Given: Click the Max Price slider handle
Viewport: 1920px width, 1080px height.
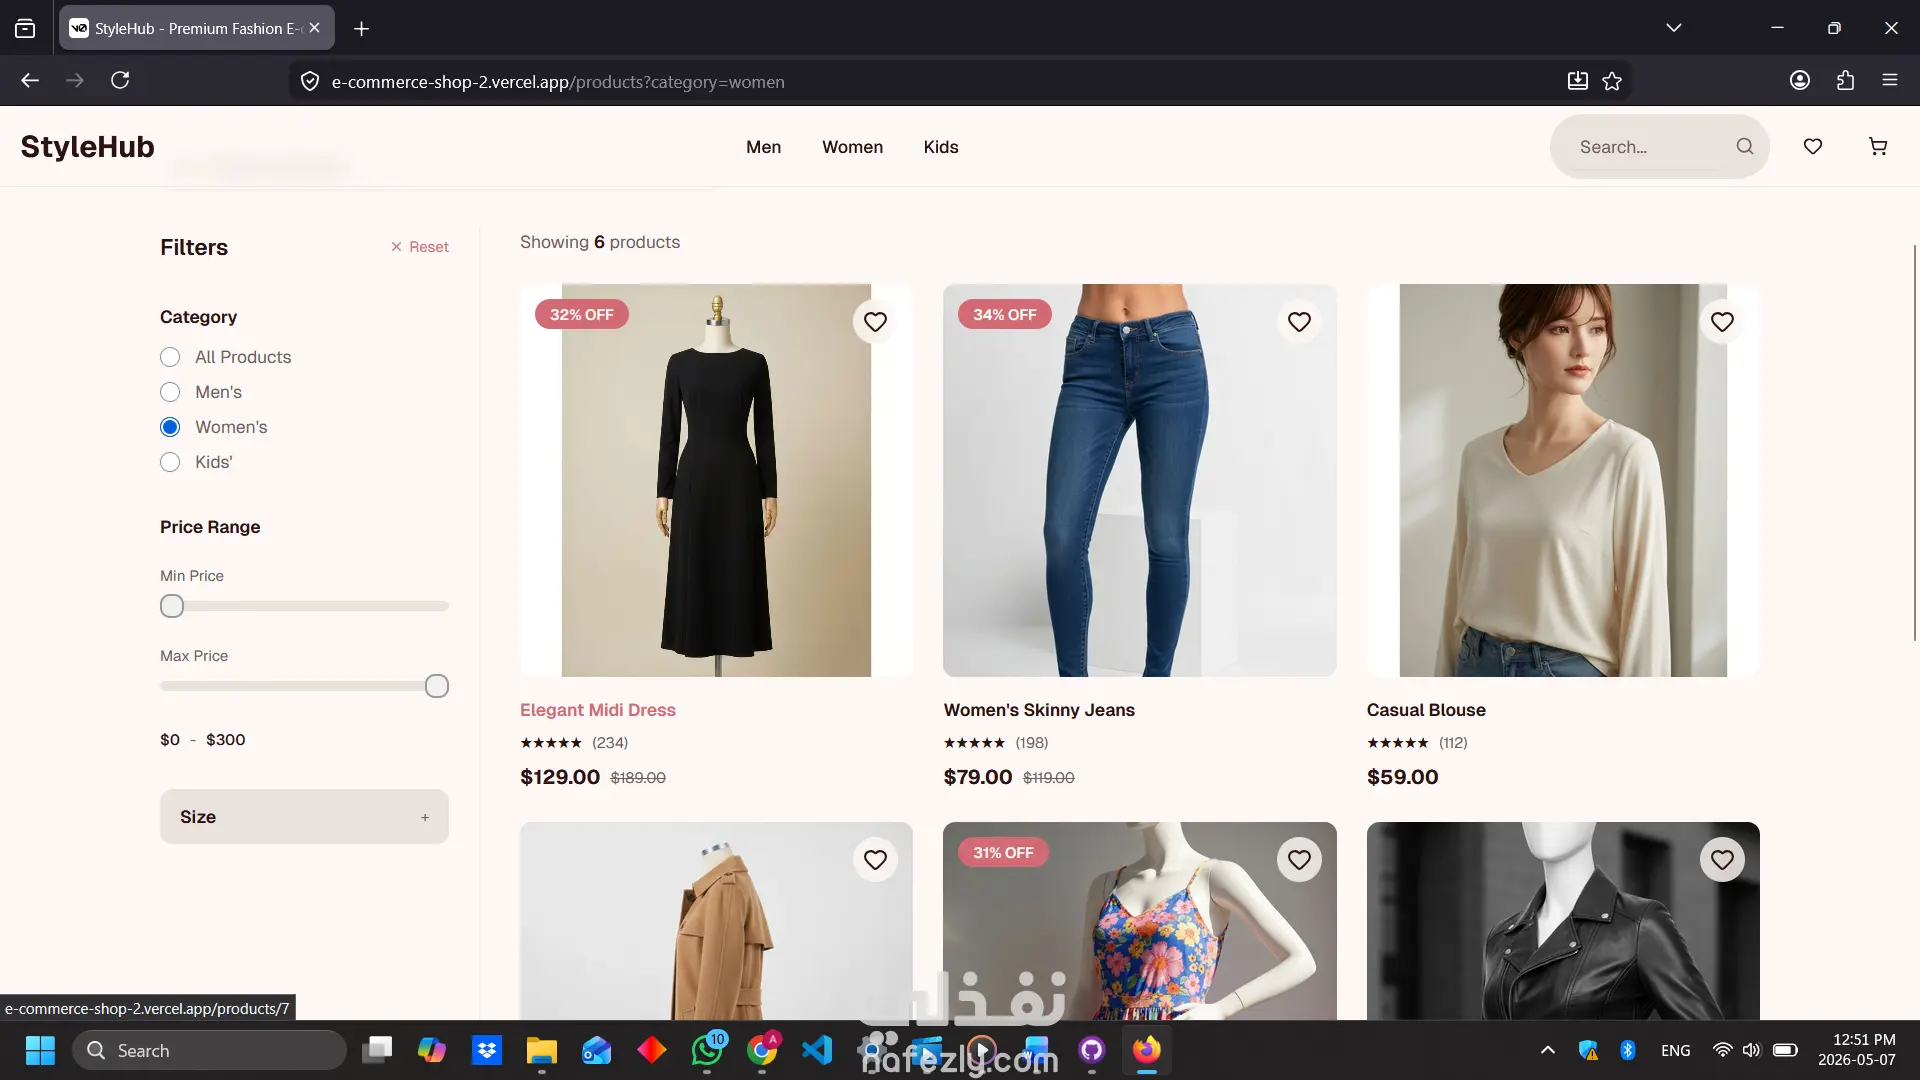Looking at the screenshot, I should pyautogui.click(x=437, y=686).
